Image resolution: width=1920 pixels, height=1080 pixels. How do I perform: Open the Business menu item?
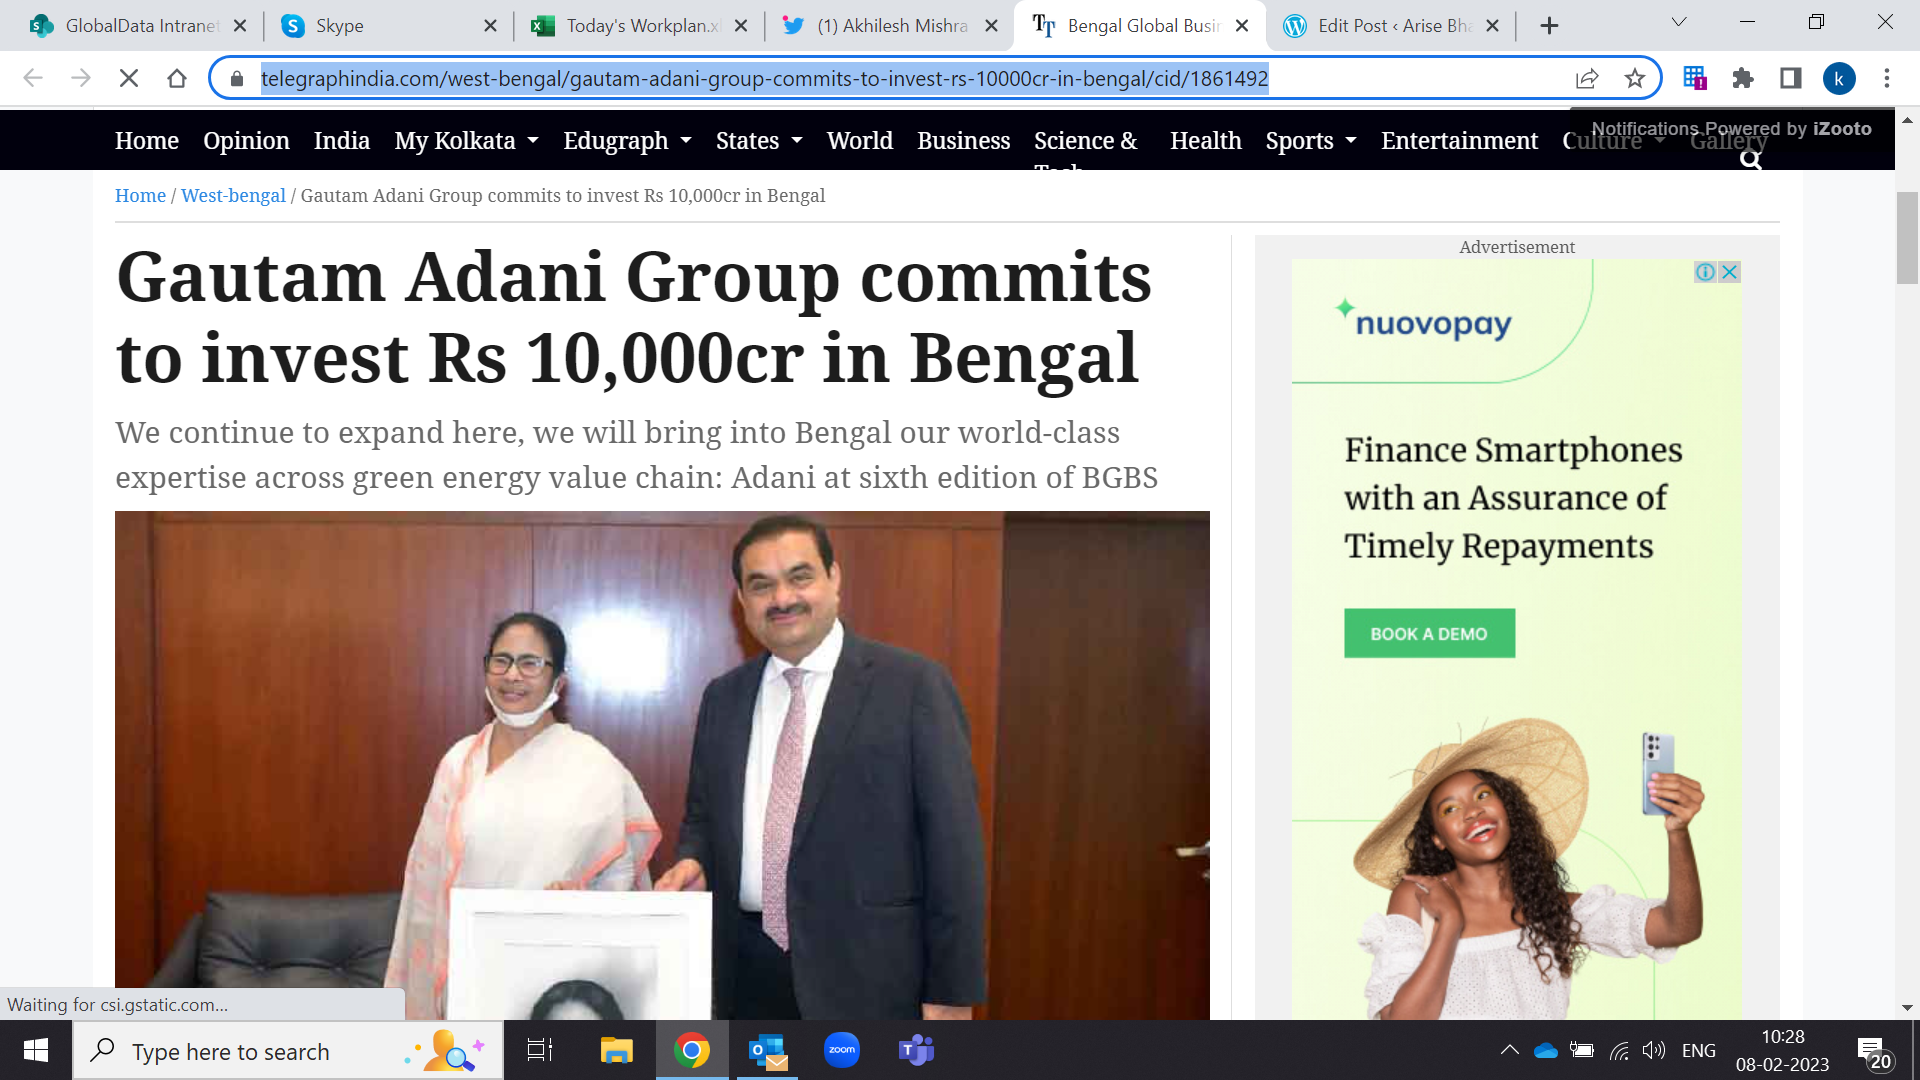(963, 141)
